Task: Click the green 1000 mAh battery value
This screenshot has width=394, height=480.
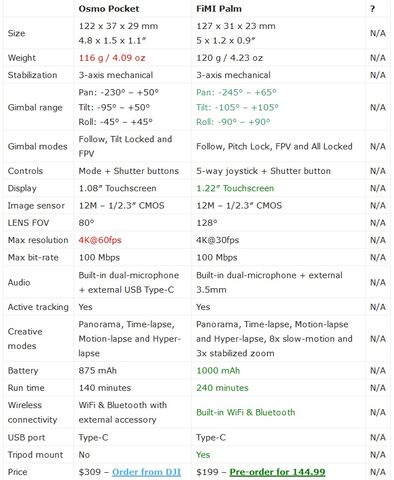Action: (x=218, y=371)
